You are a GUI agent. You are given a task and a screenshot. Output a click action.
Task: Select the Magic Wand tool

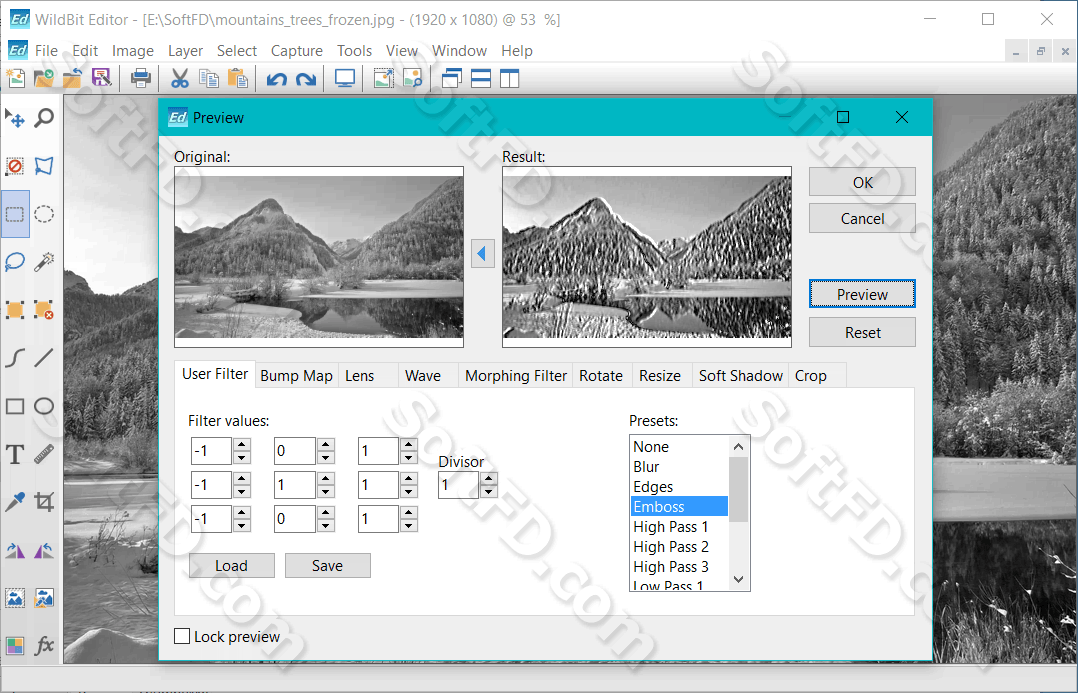44,262
